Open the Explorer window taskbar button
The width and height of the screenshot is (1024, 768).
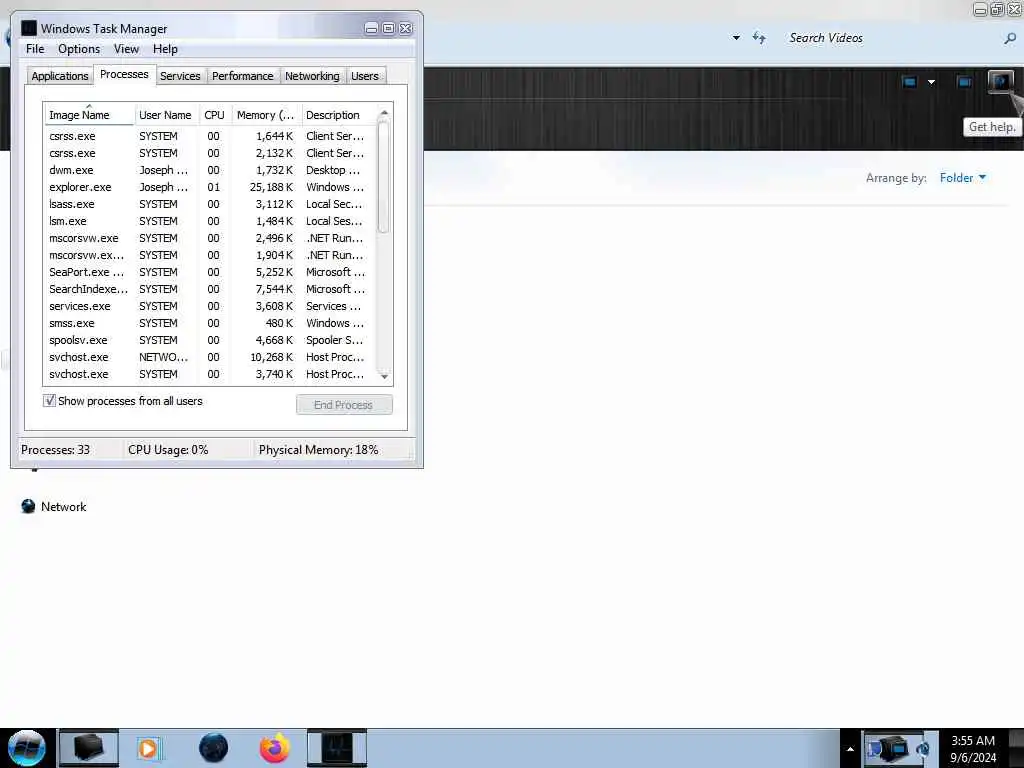click(x=89, y=748)
